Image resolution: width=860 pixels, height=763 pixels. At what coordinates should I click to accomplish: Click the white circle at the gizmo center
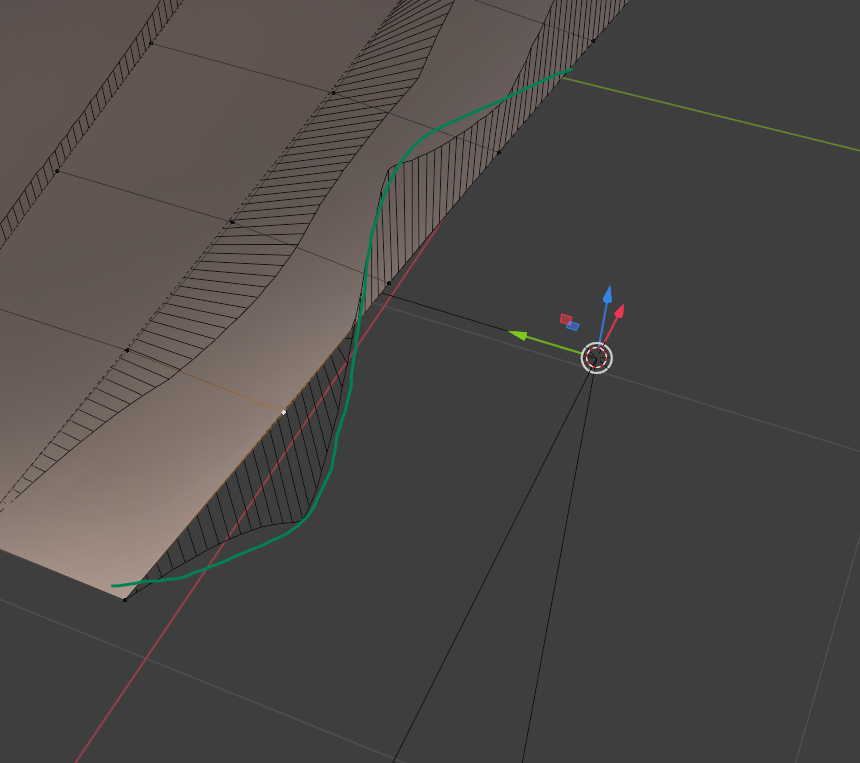click(x=596, y=357)
